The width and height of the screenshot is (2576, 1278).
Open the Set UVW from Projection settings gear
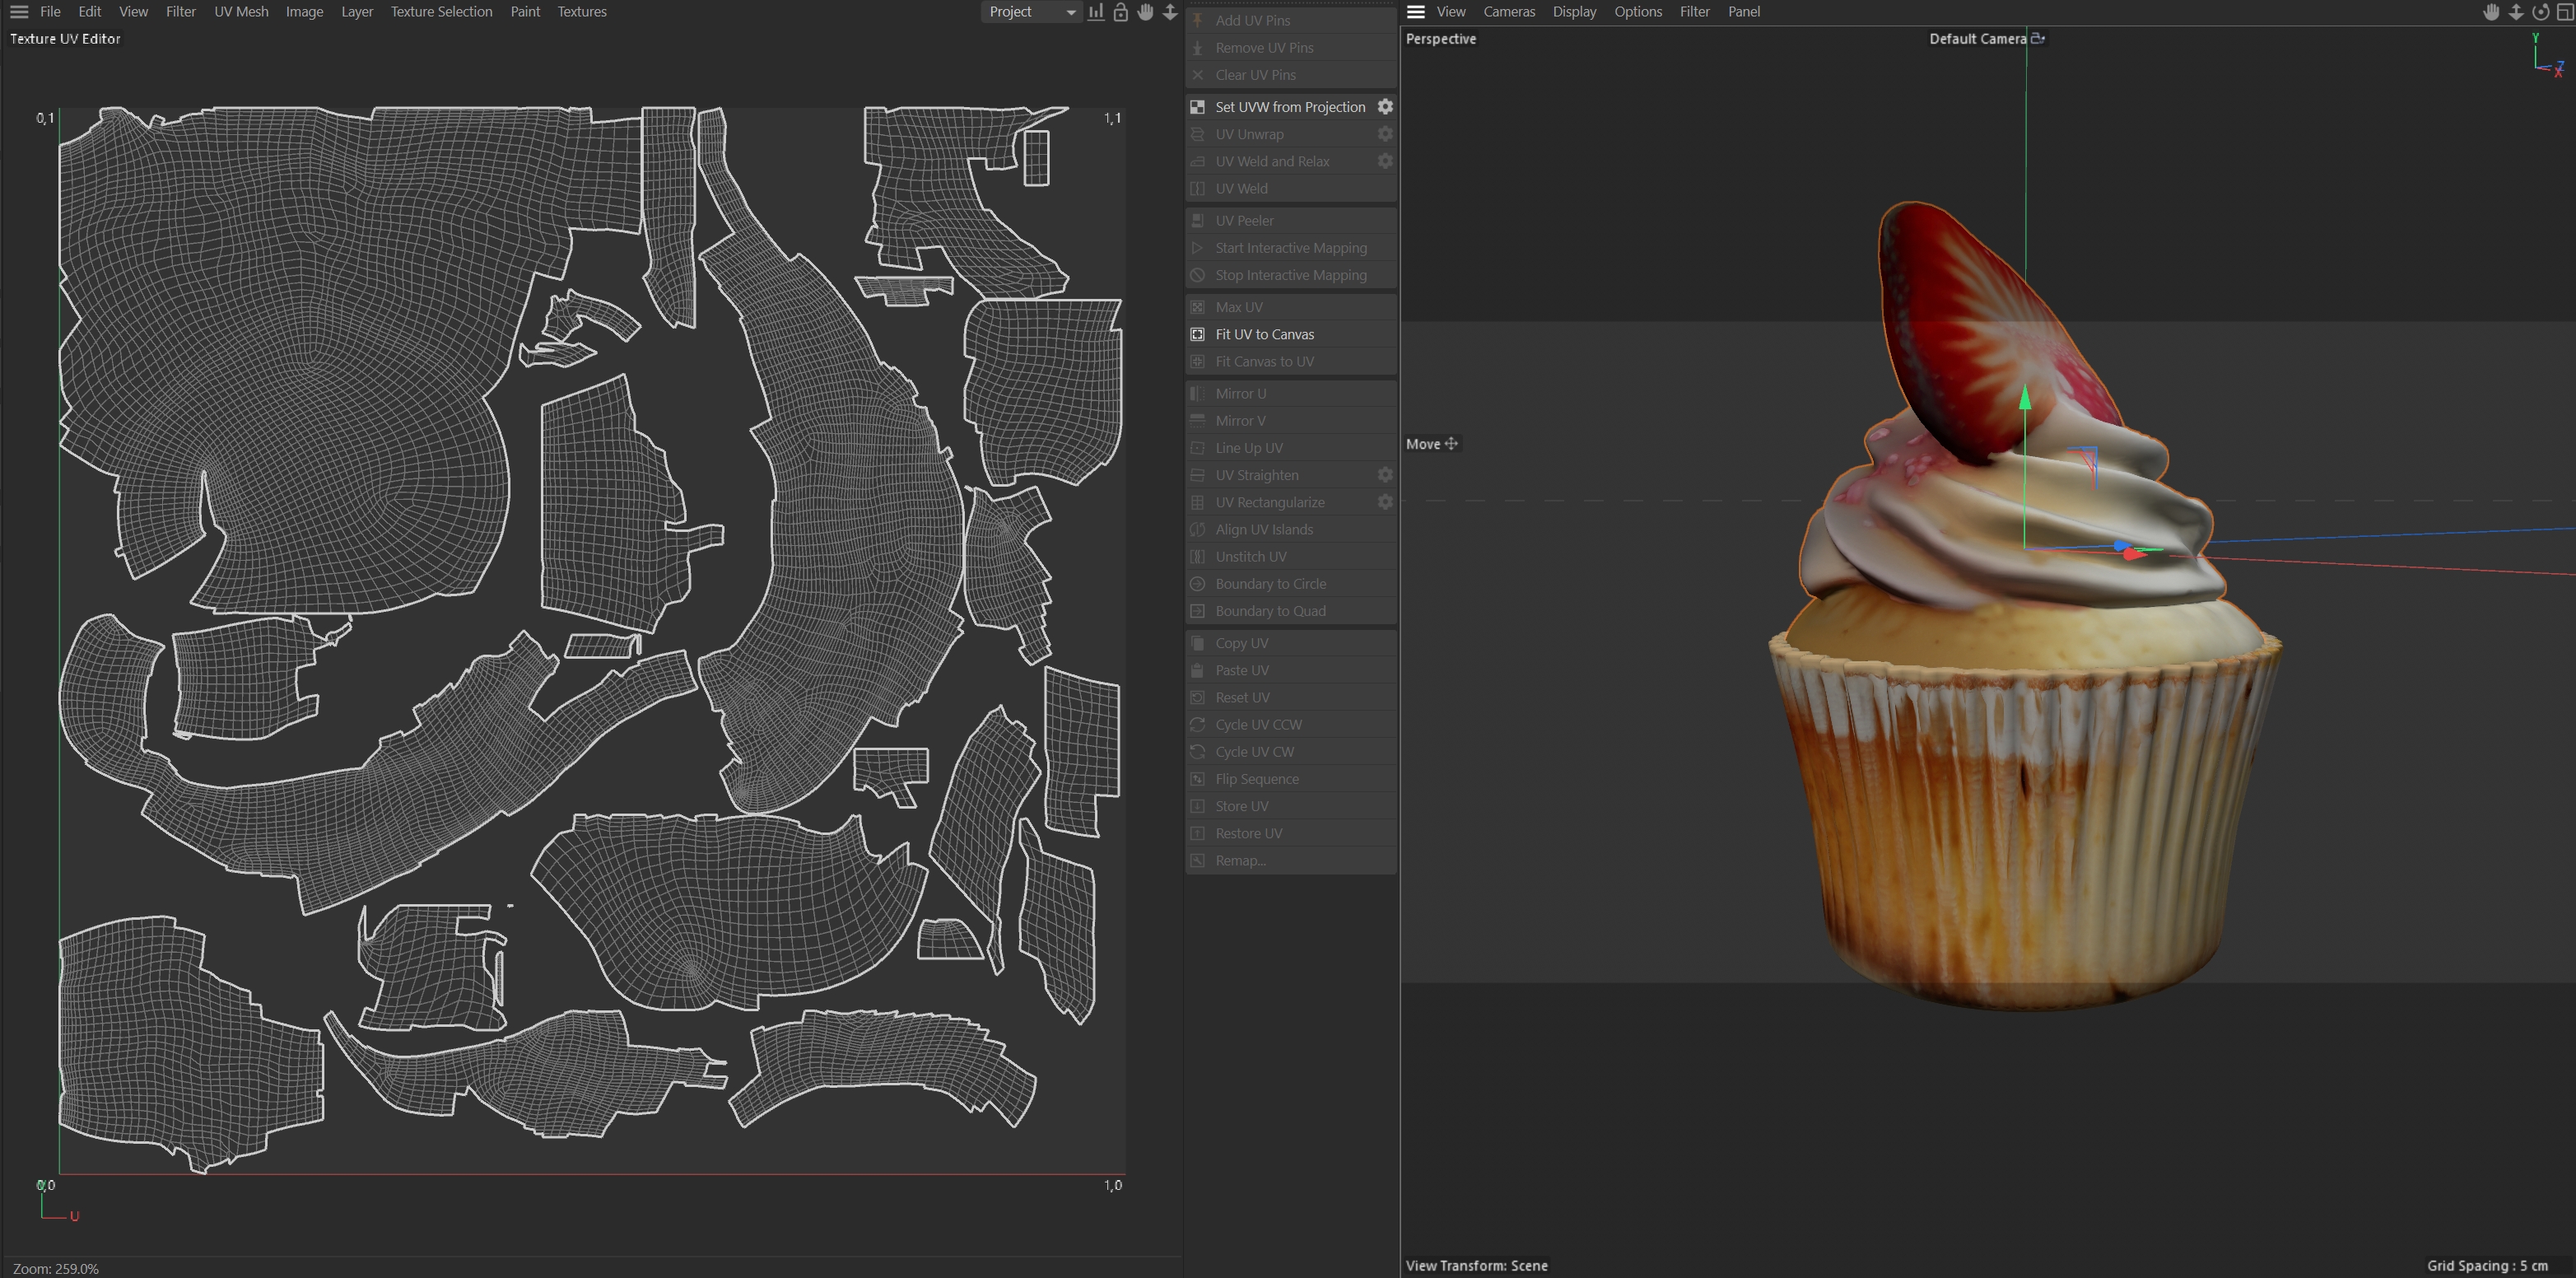pos(1385,106)
